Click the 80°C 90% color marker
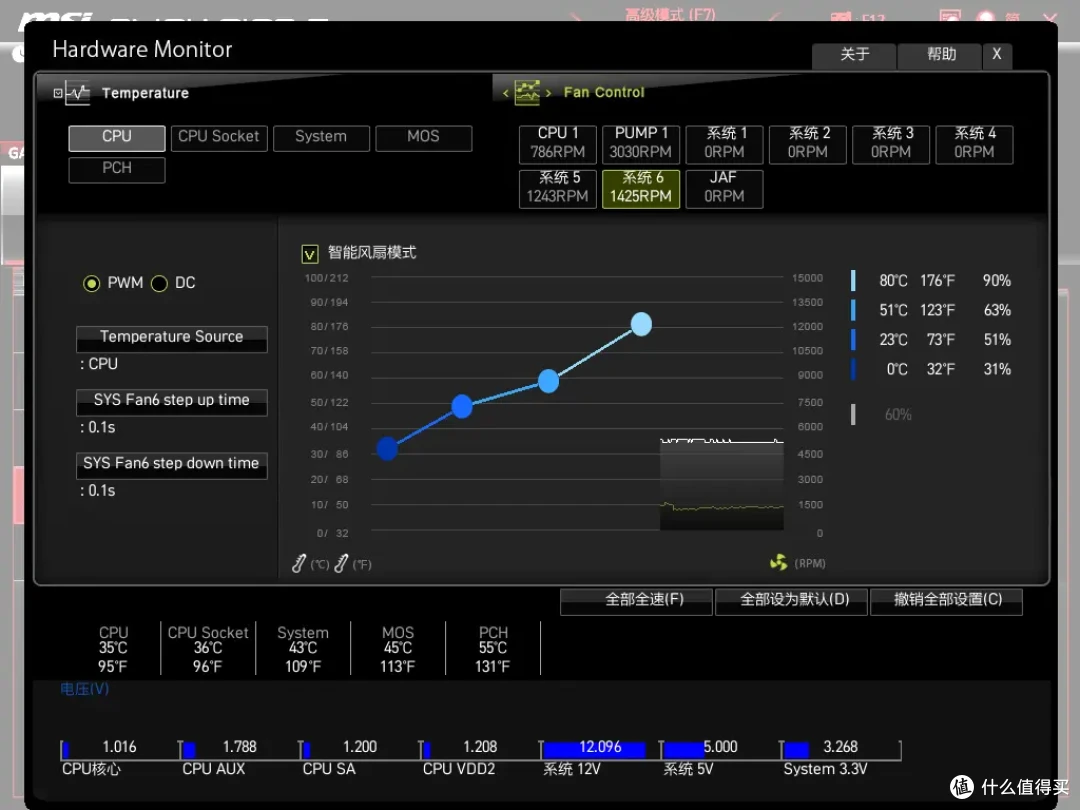The width and height of the screenshot is (1080, 810). (853, 280)
